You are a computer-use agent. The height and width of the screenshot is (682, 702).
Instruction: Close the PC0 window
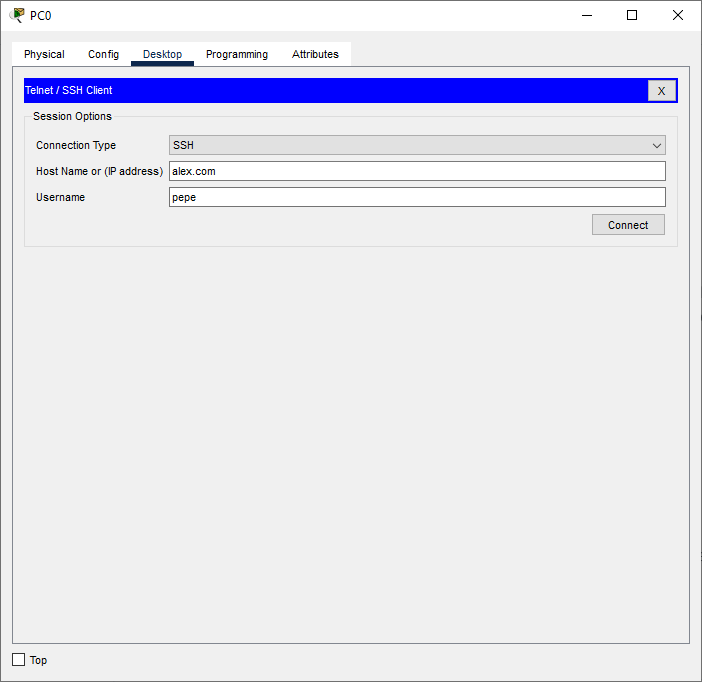[678, 15]
